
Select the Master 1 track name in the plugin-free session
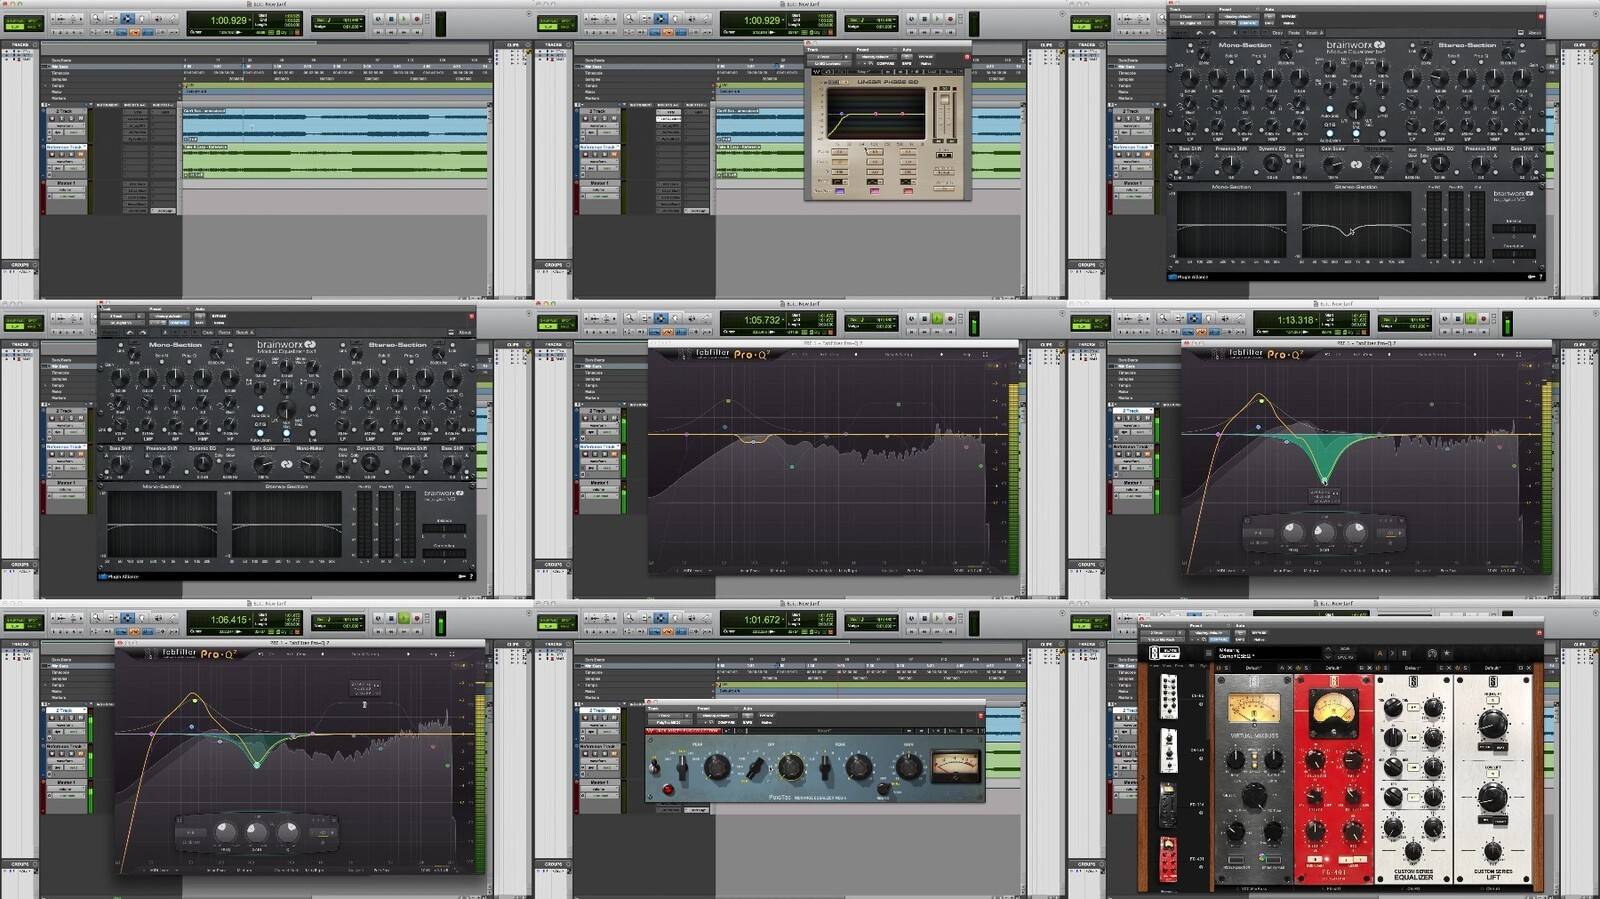(x=66, y=183)
